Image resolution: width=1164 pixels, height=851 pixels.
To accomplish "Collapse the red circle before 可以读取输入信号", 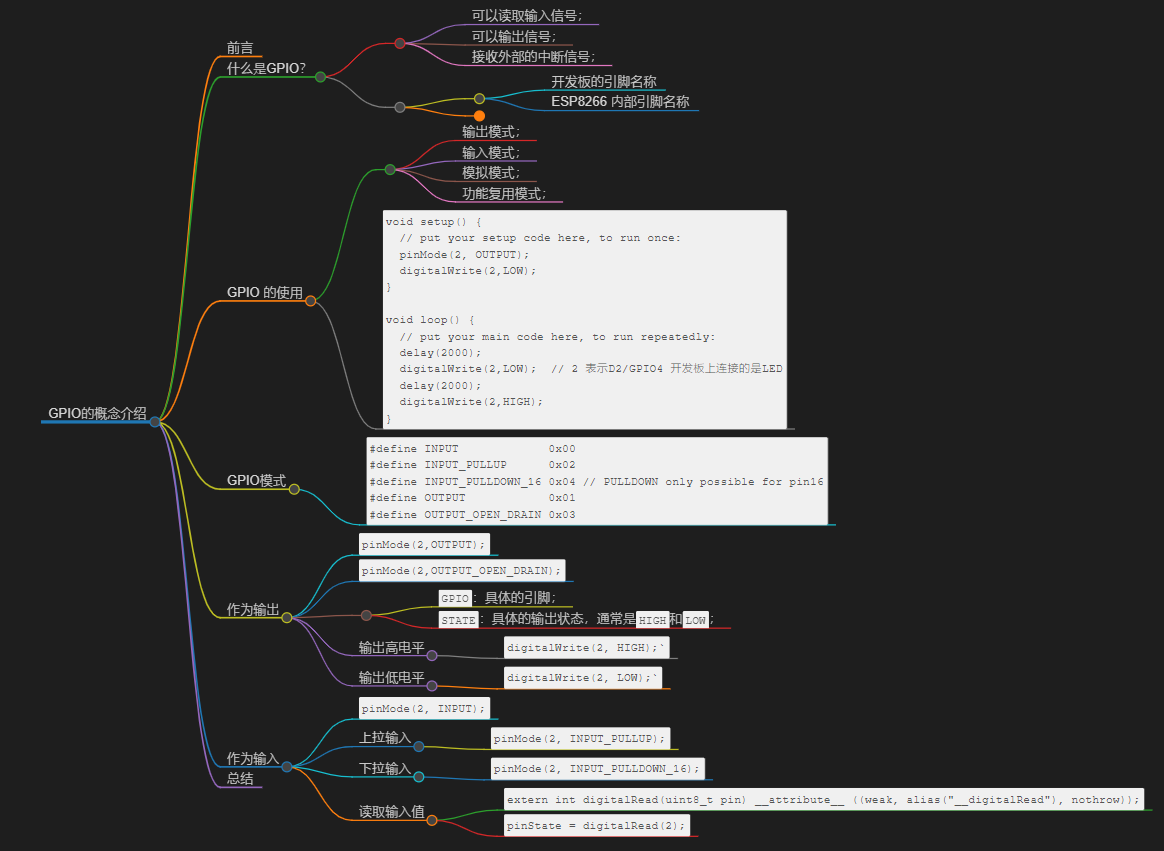I will (x=399, y=43).
